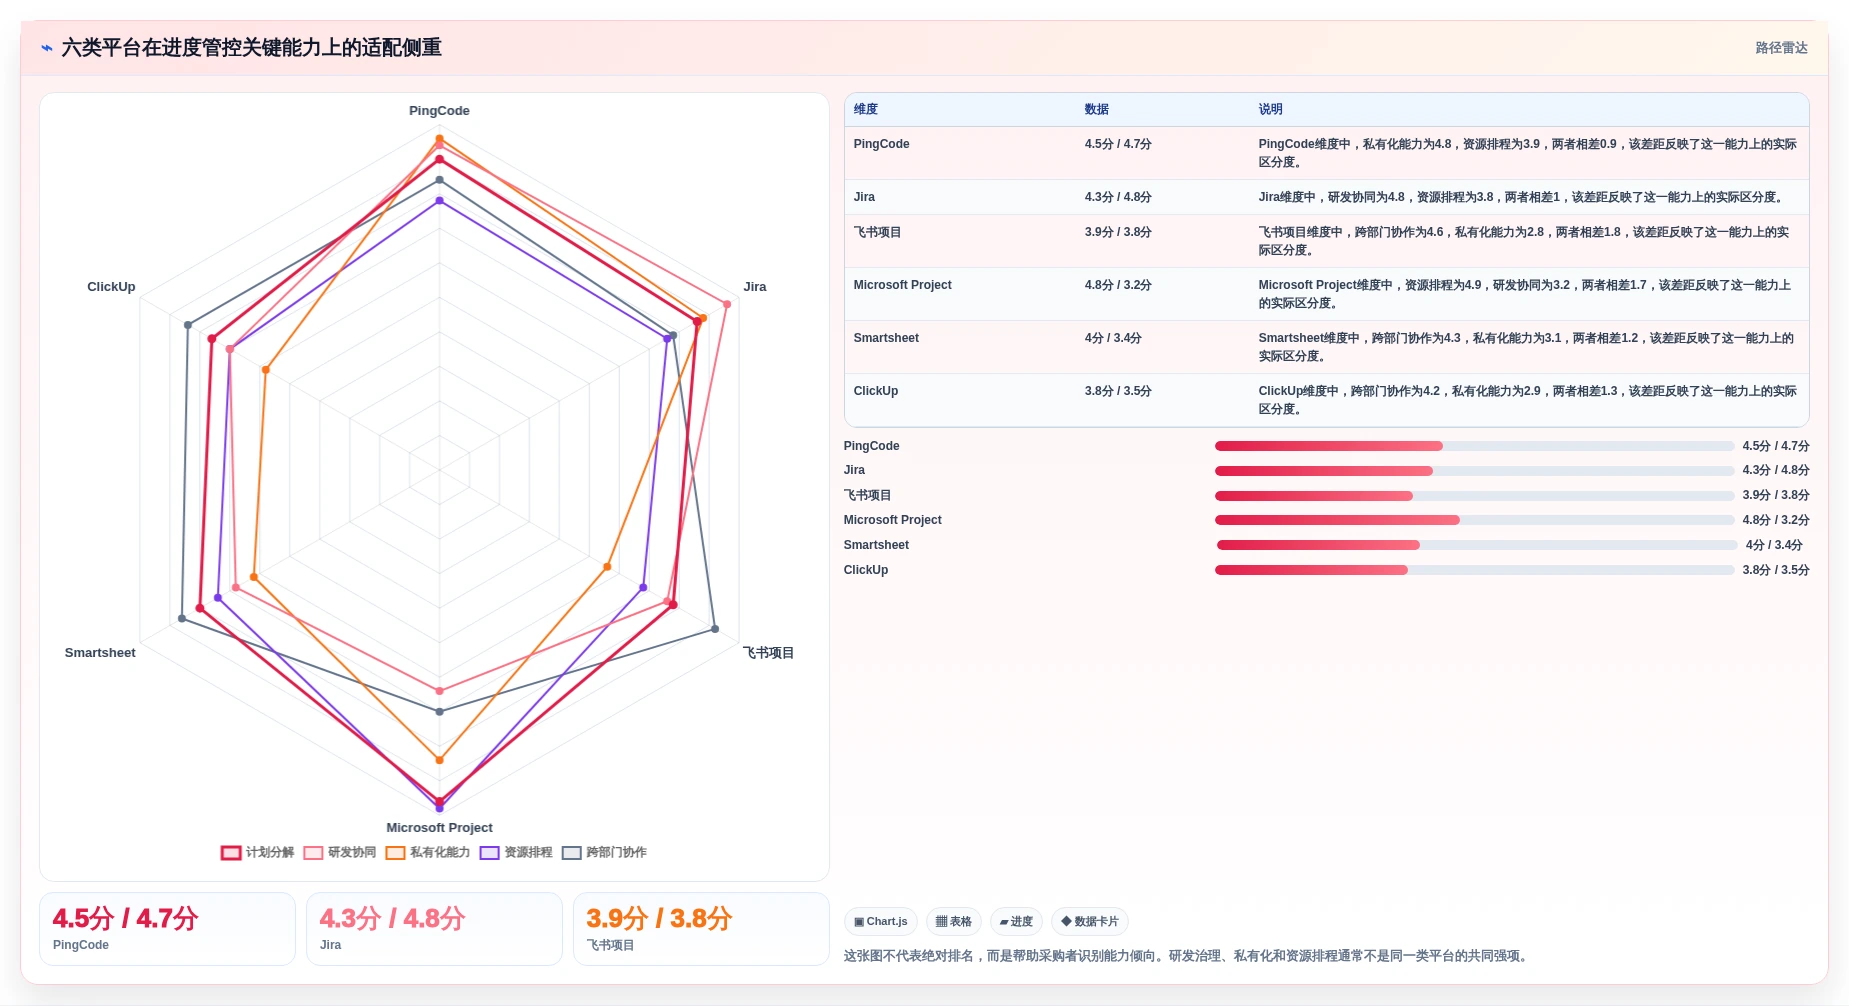This screenshot has width=1849, height=1006.
Task: Click the 飞书项目 progress bar
Action: click(1474, 496)
